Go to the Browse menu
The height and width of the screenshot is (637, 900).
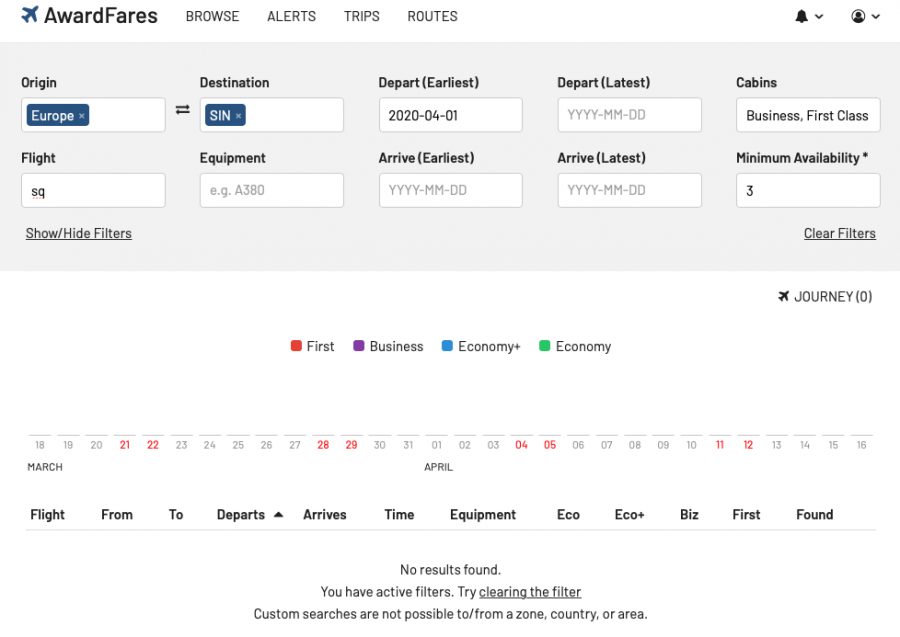(x=212, y=16)
